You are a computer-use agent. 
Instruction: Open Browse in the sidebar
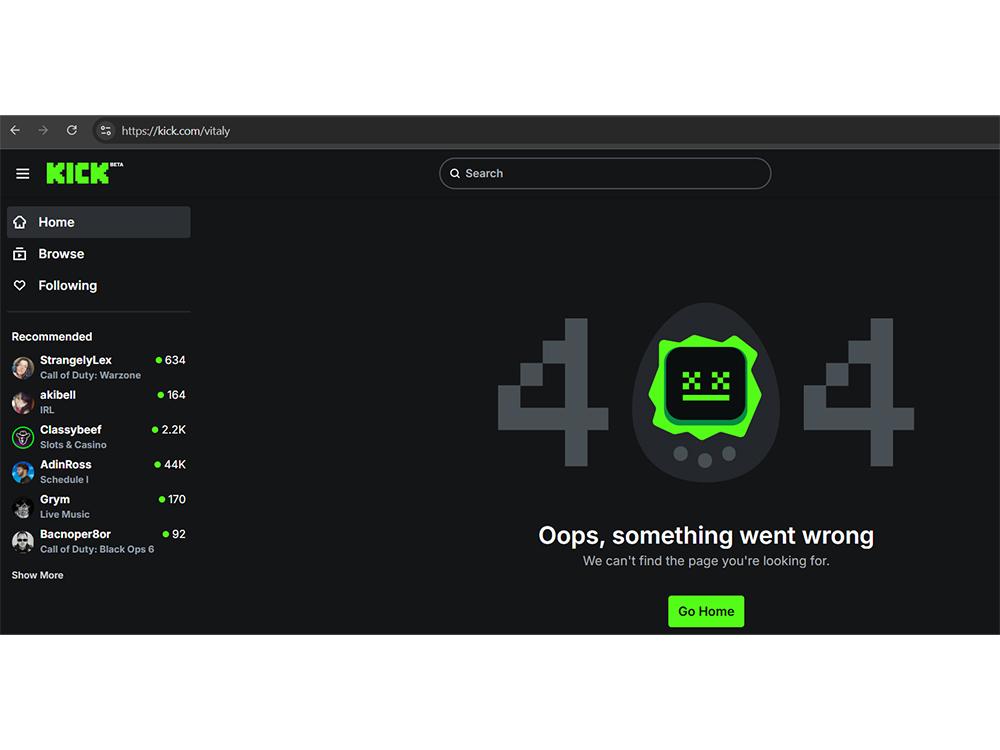(99, 254)
